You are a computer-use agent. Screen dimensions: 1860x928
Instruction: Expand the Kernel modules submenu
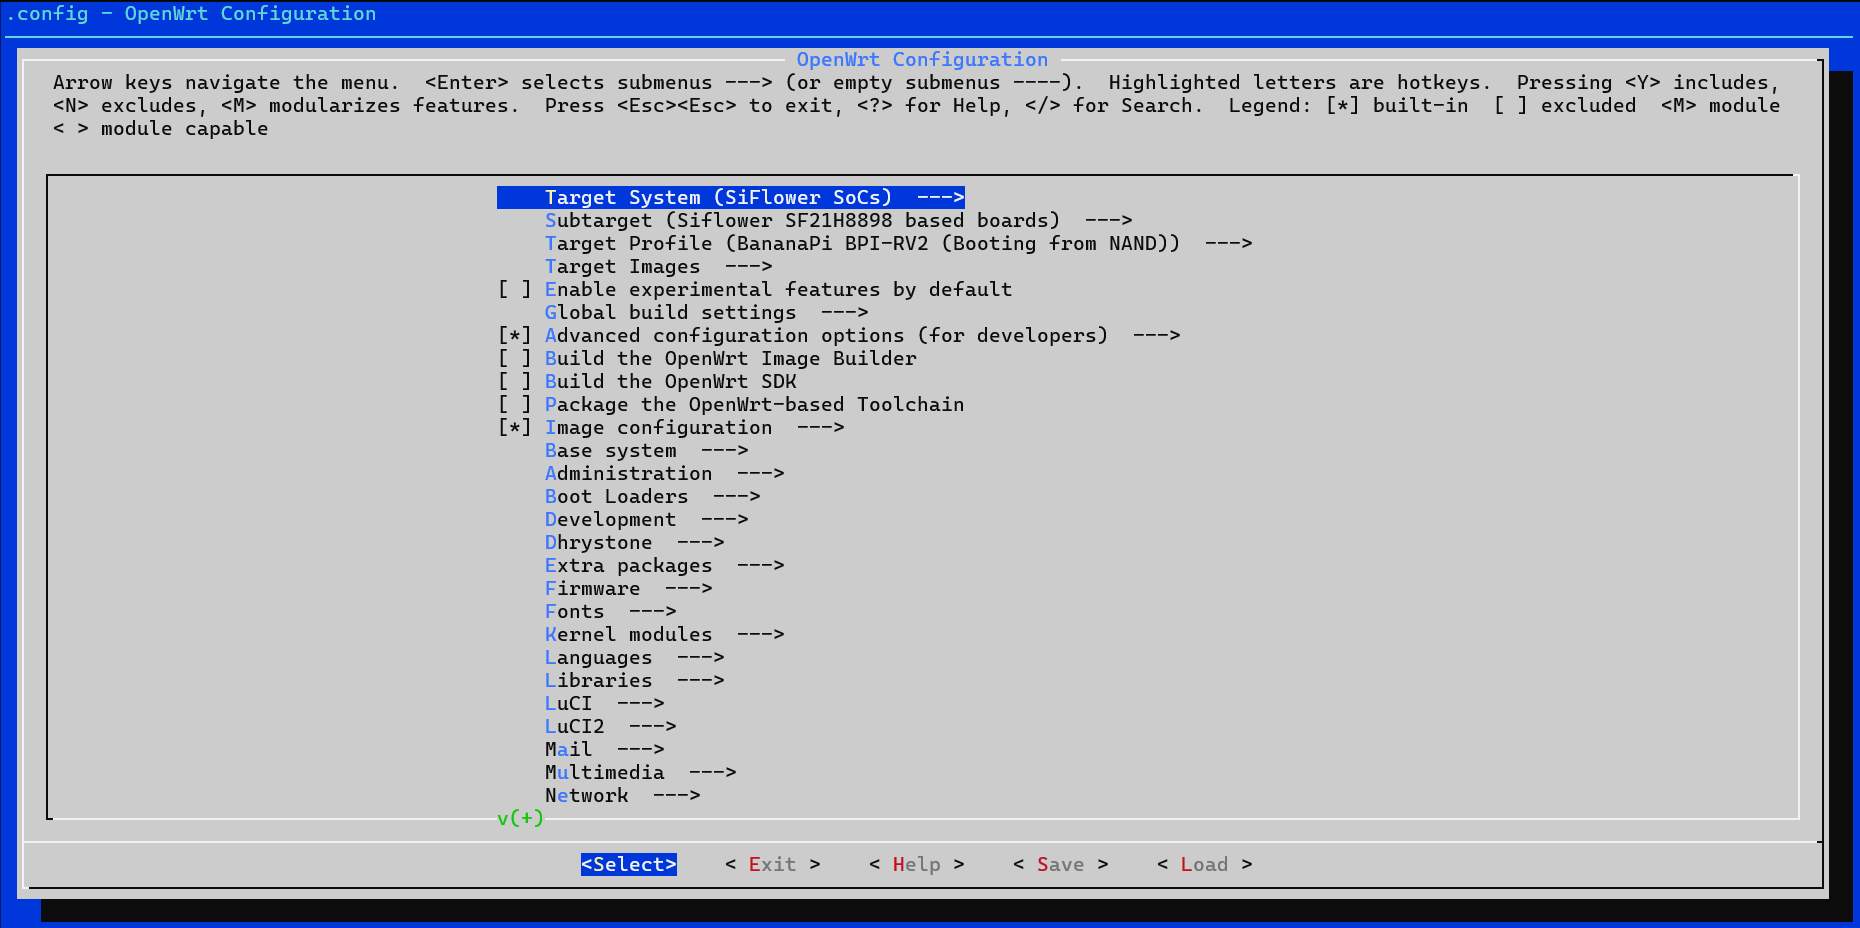click(664, 635)
